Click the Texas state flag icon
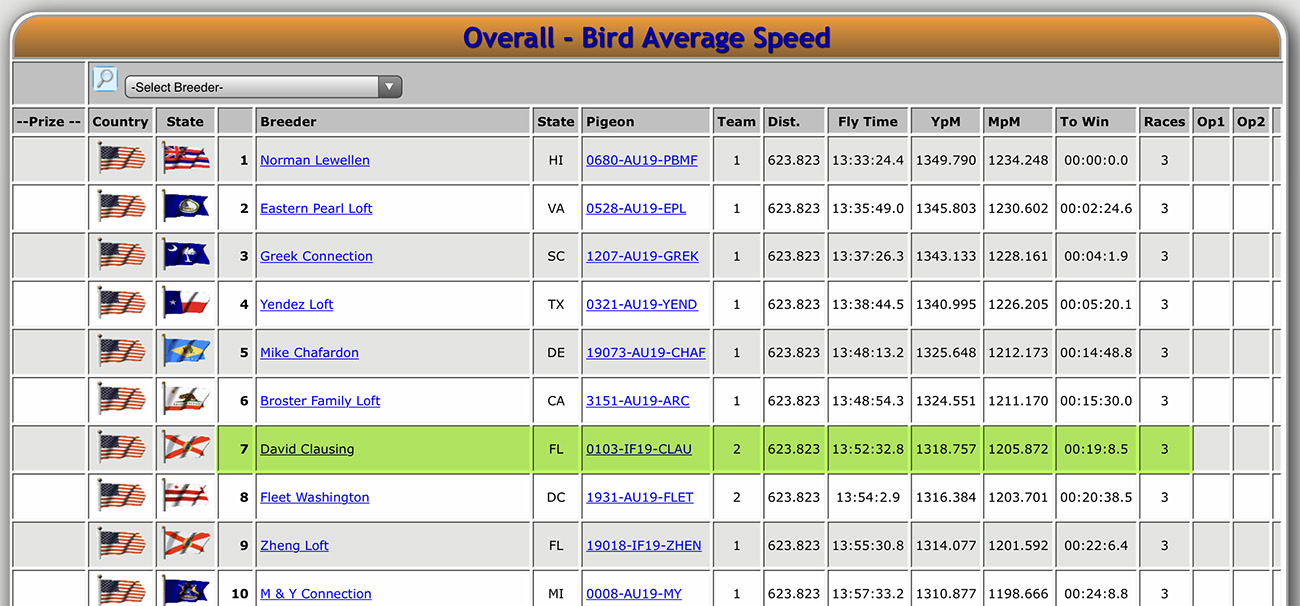This screenshot has width=1300, height=606. [x=185, y=303]
